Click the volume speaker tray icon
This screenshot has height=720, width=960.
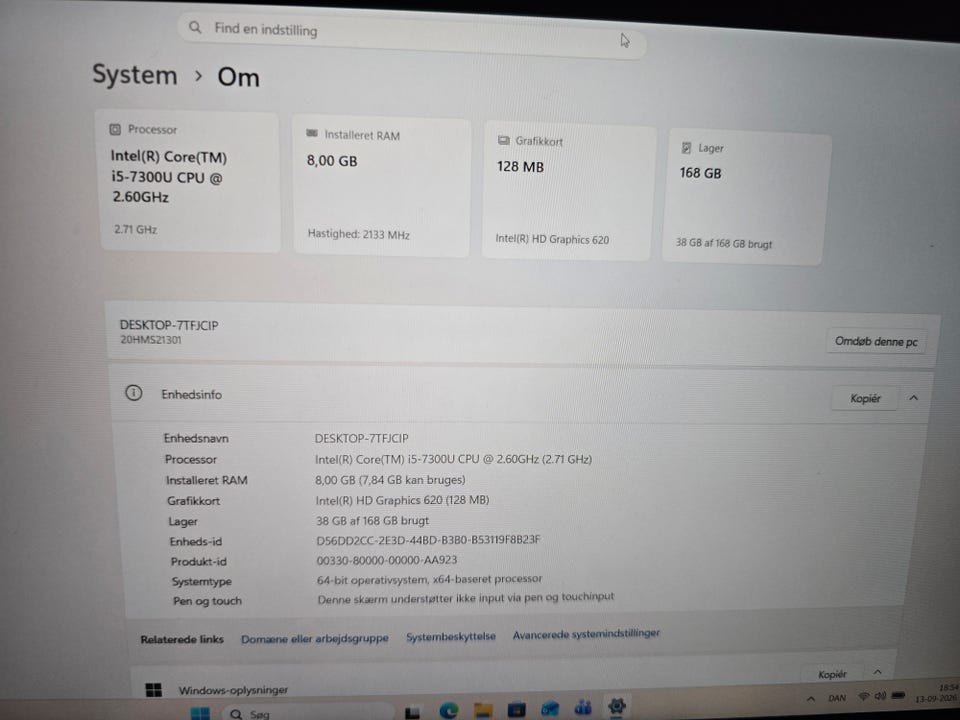(x=880, y=696)
